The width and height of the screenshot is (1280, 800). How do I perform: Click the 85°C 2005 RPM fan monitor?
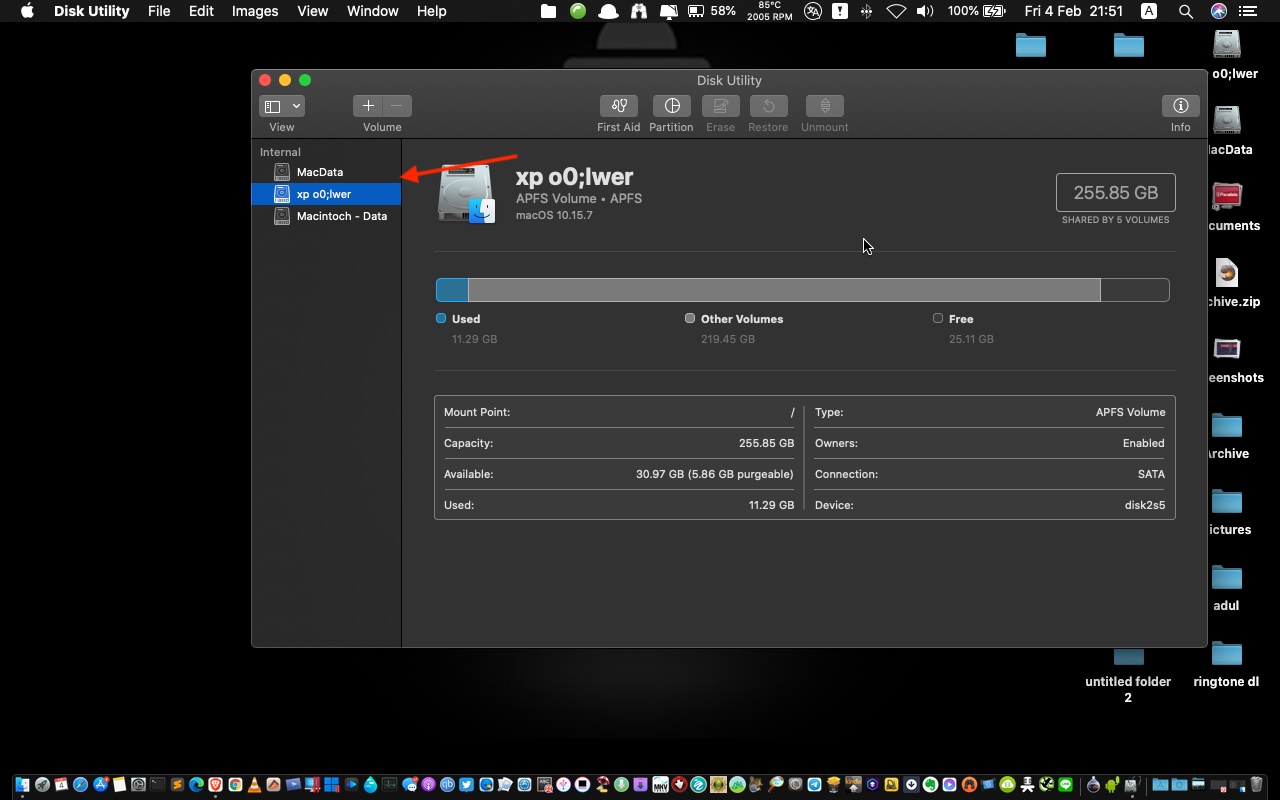coord(770,11)
